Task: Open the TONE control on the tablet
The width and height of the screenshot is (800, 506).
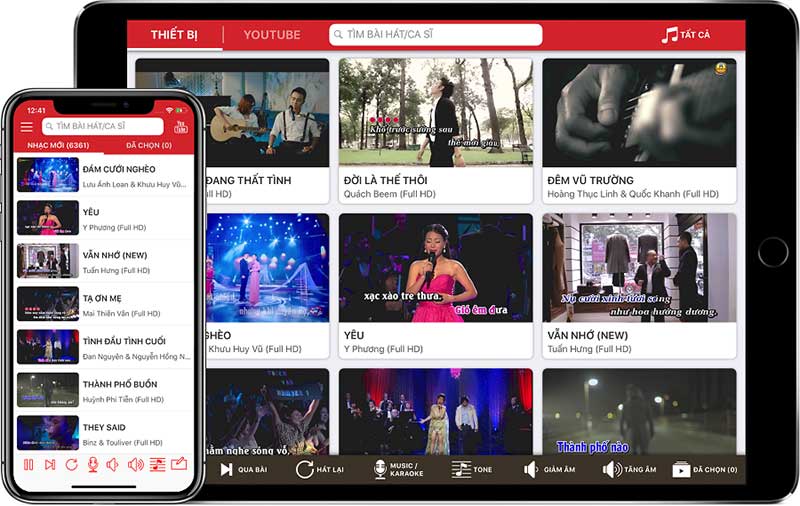Action: [471, 469]
